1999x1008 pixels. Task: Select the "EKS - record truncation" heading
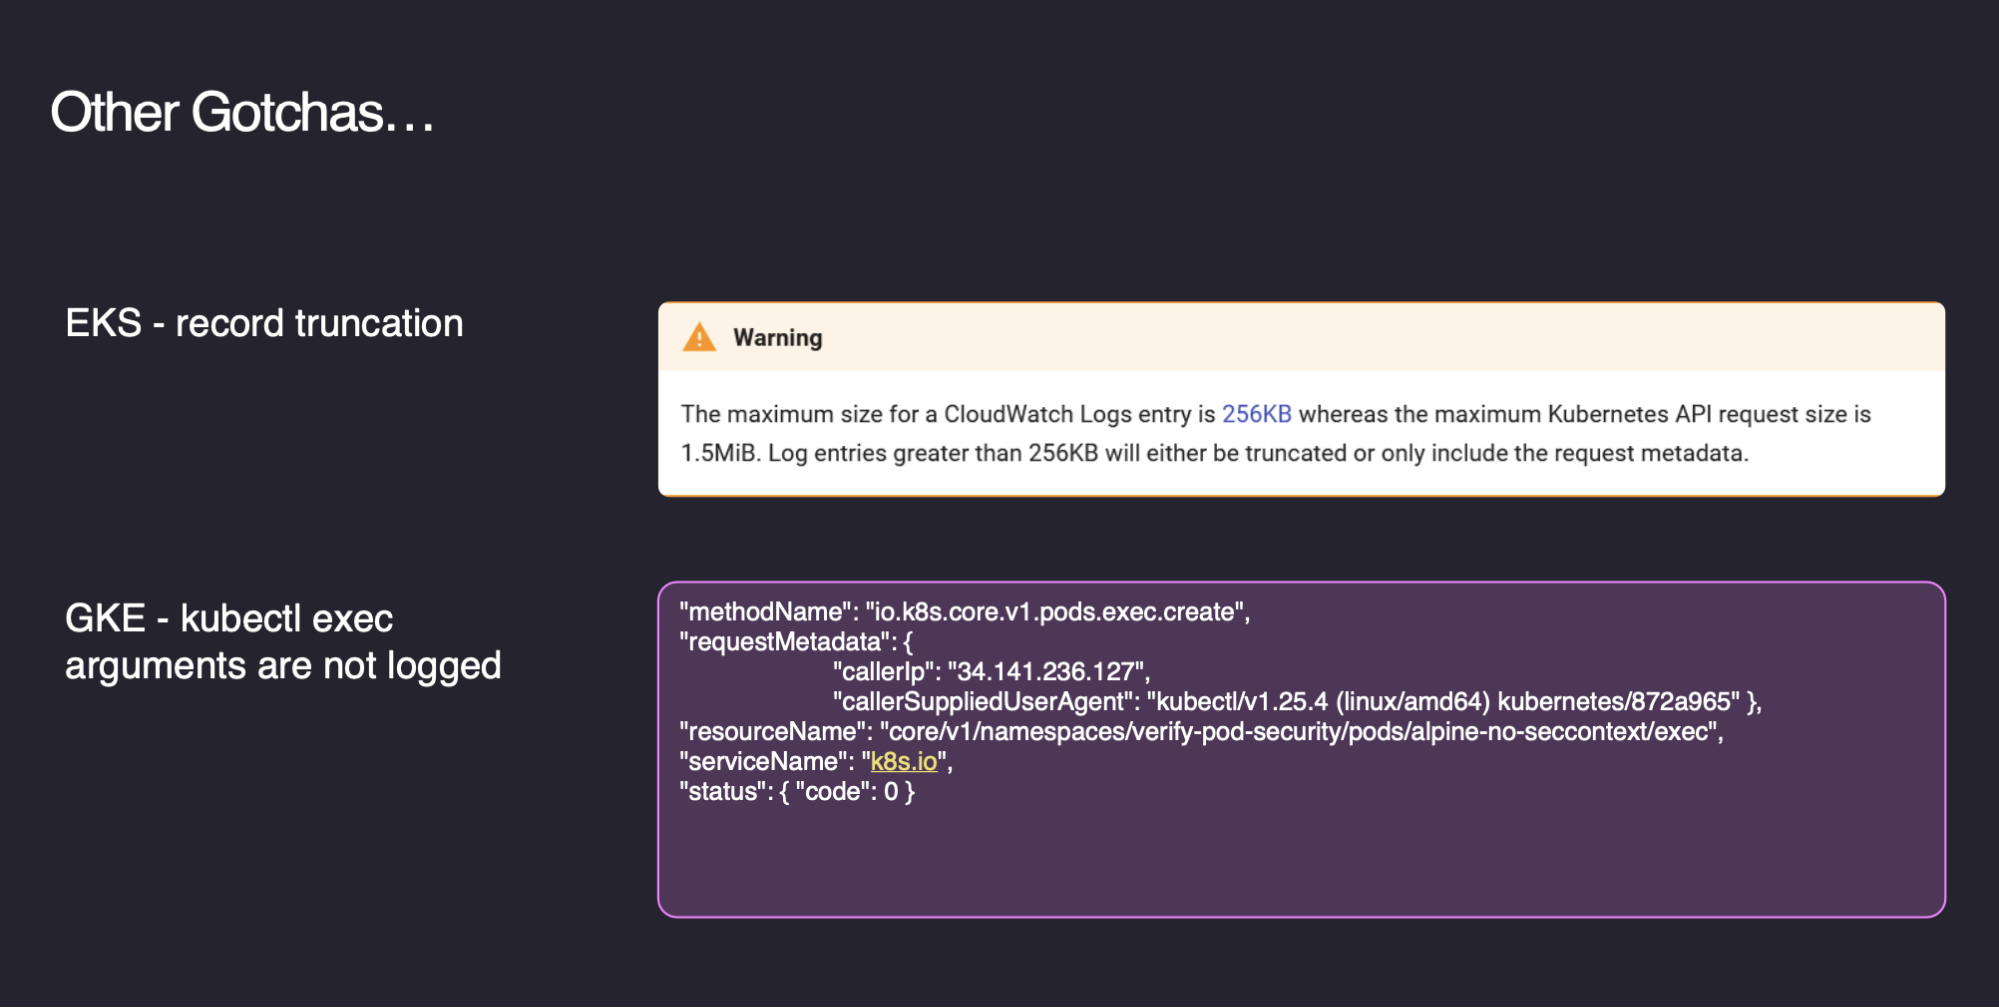click(x=264, y=324)
